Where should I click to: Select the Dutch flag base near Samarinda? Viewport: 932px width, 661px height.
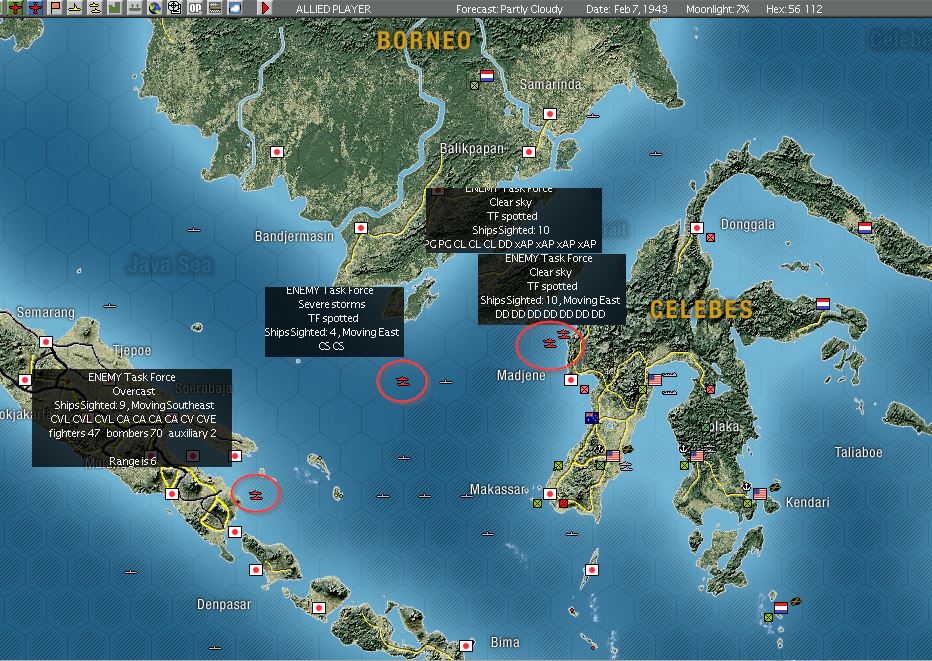(487, 76)
